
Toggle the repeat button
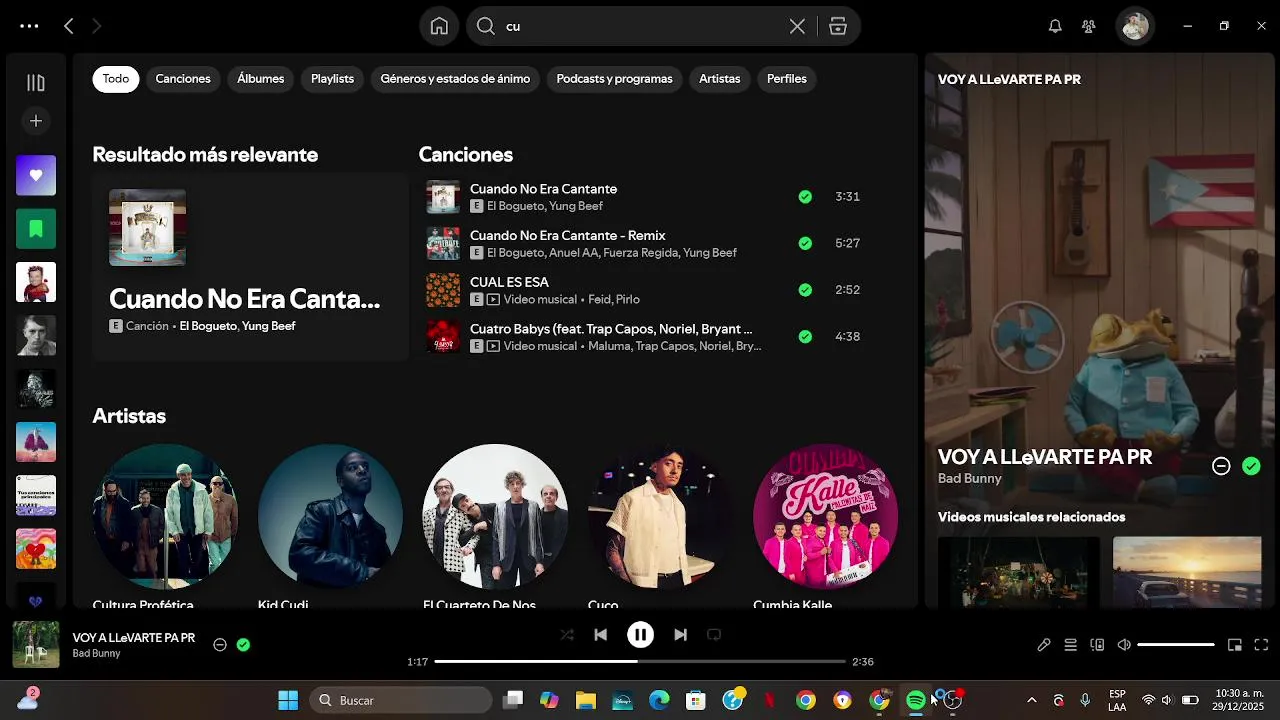click(714, 635)
